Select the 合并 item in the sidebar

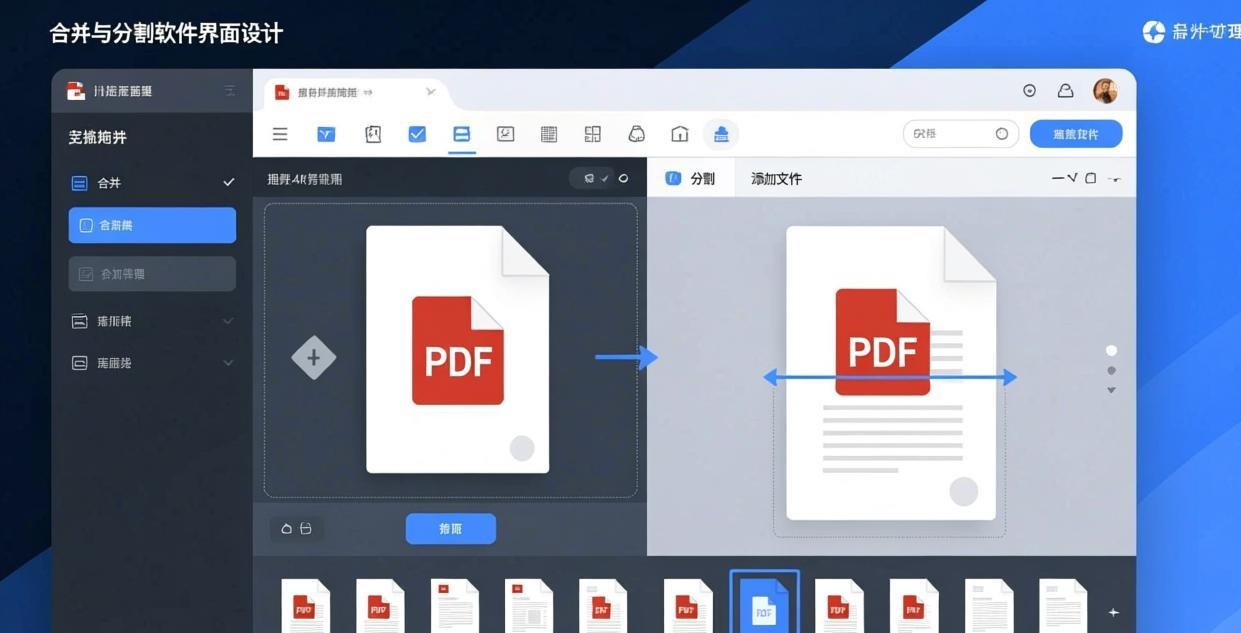[152, 183]
